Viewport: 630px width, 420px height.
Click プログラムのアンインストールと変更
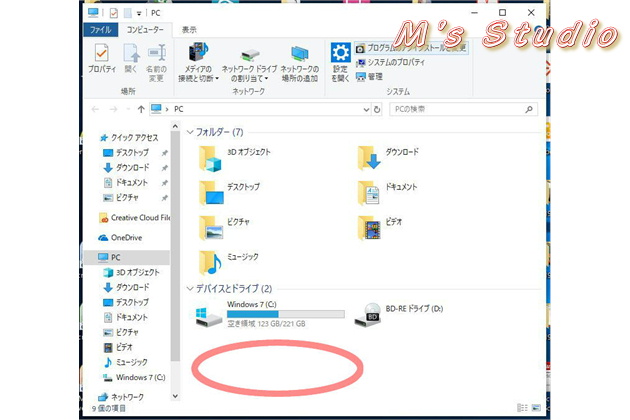point(411,48)
